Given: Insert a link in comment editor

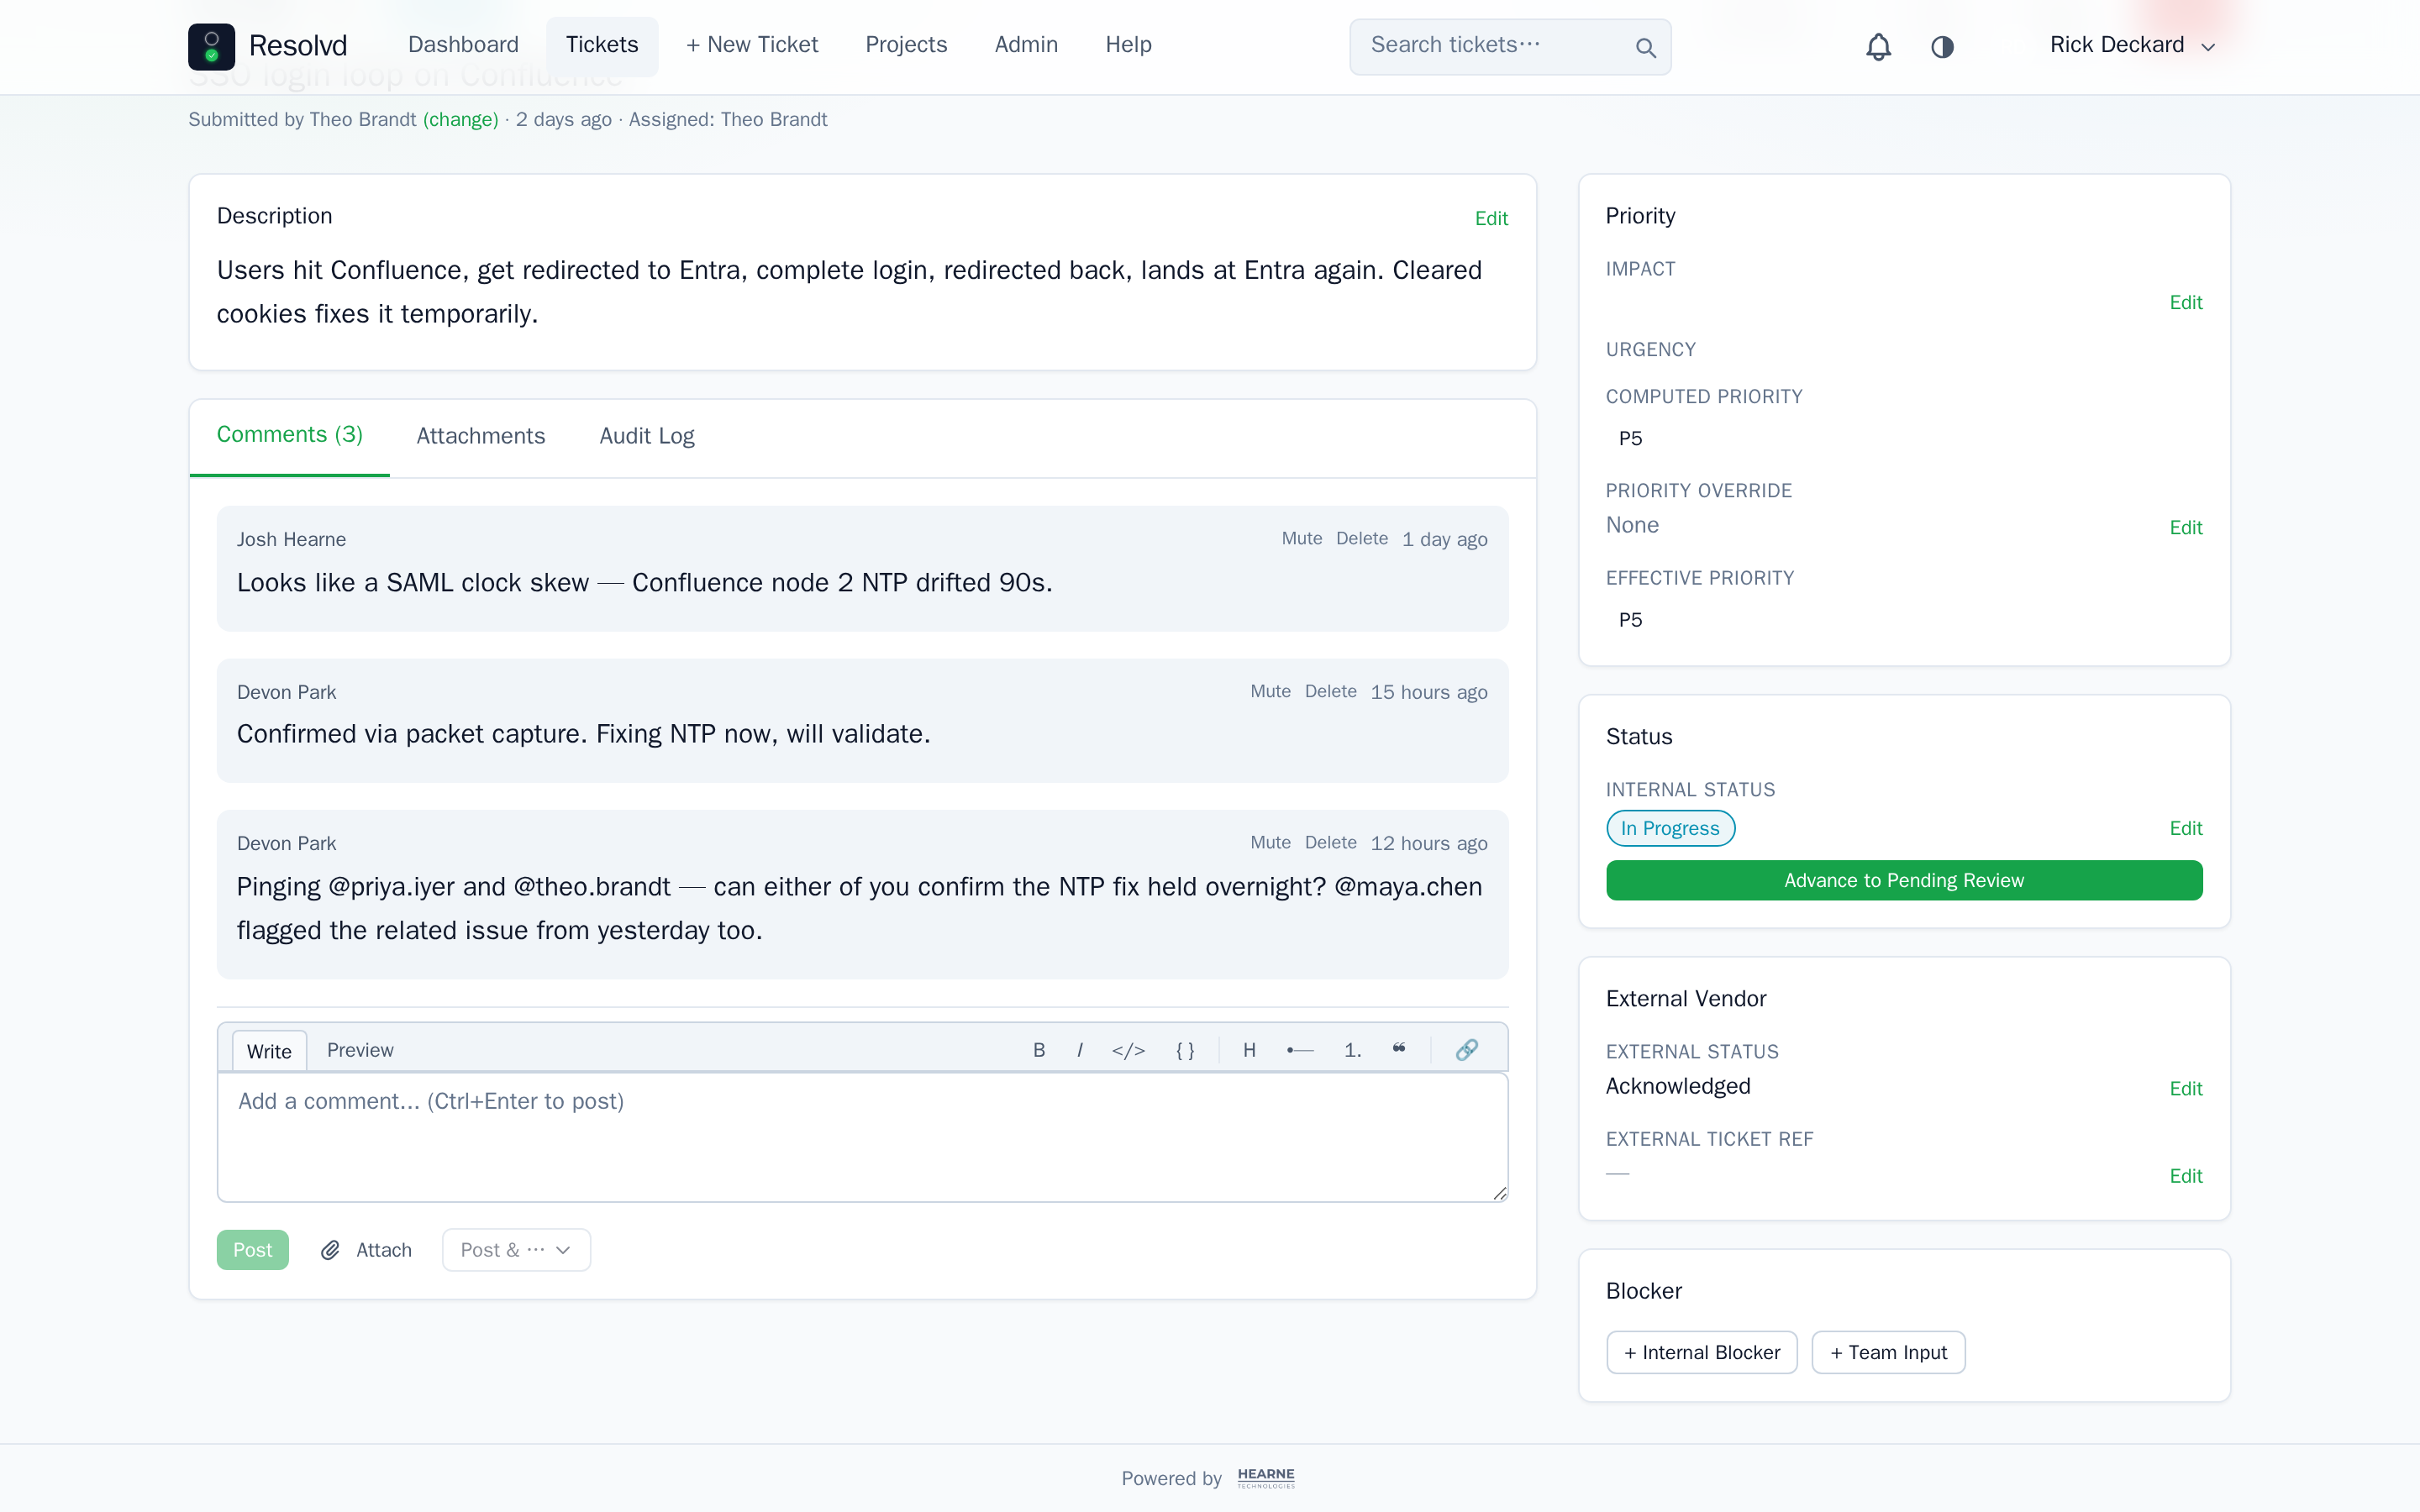Looking at the screenshot, I should (x=1466, y=1050).
